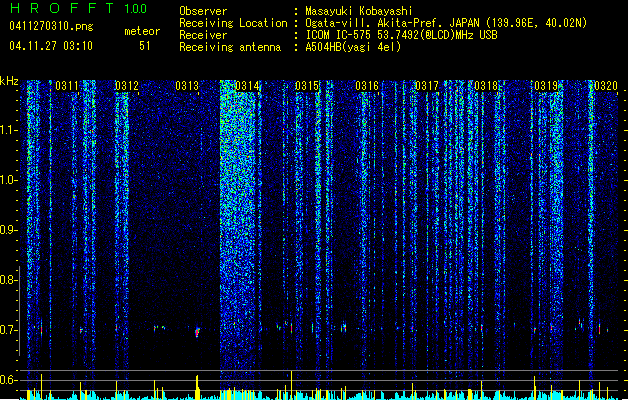Click the Receiver label
This screenshot has height=400, width=629.
click(203, 35)
